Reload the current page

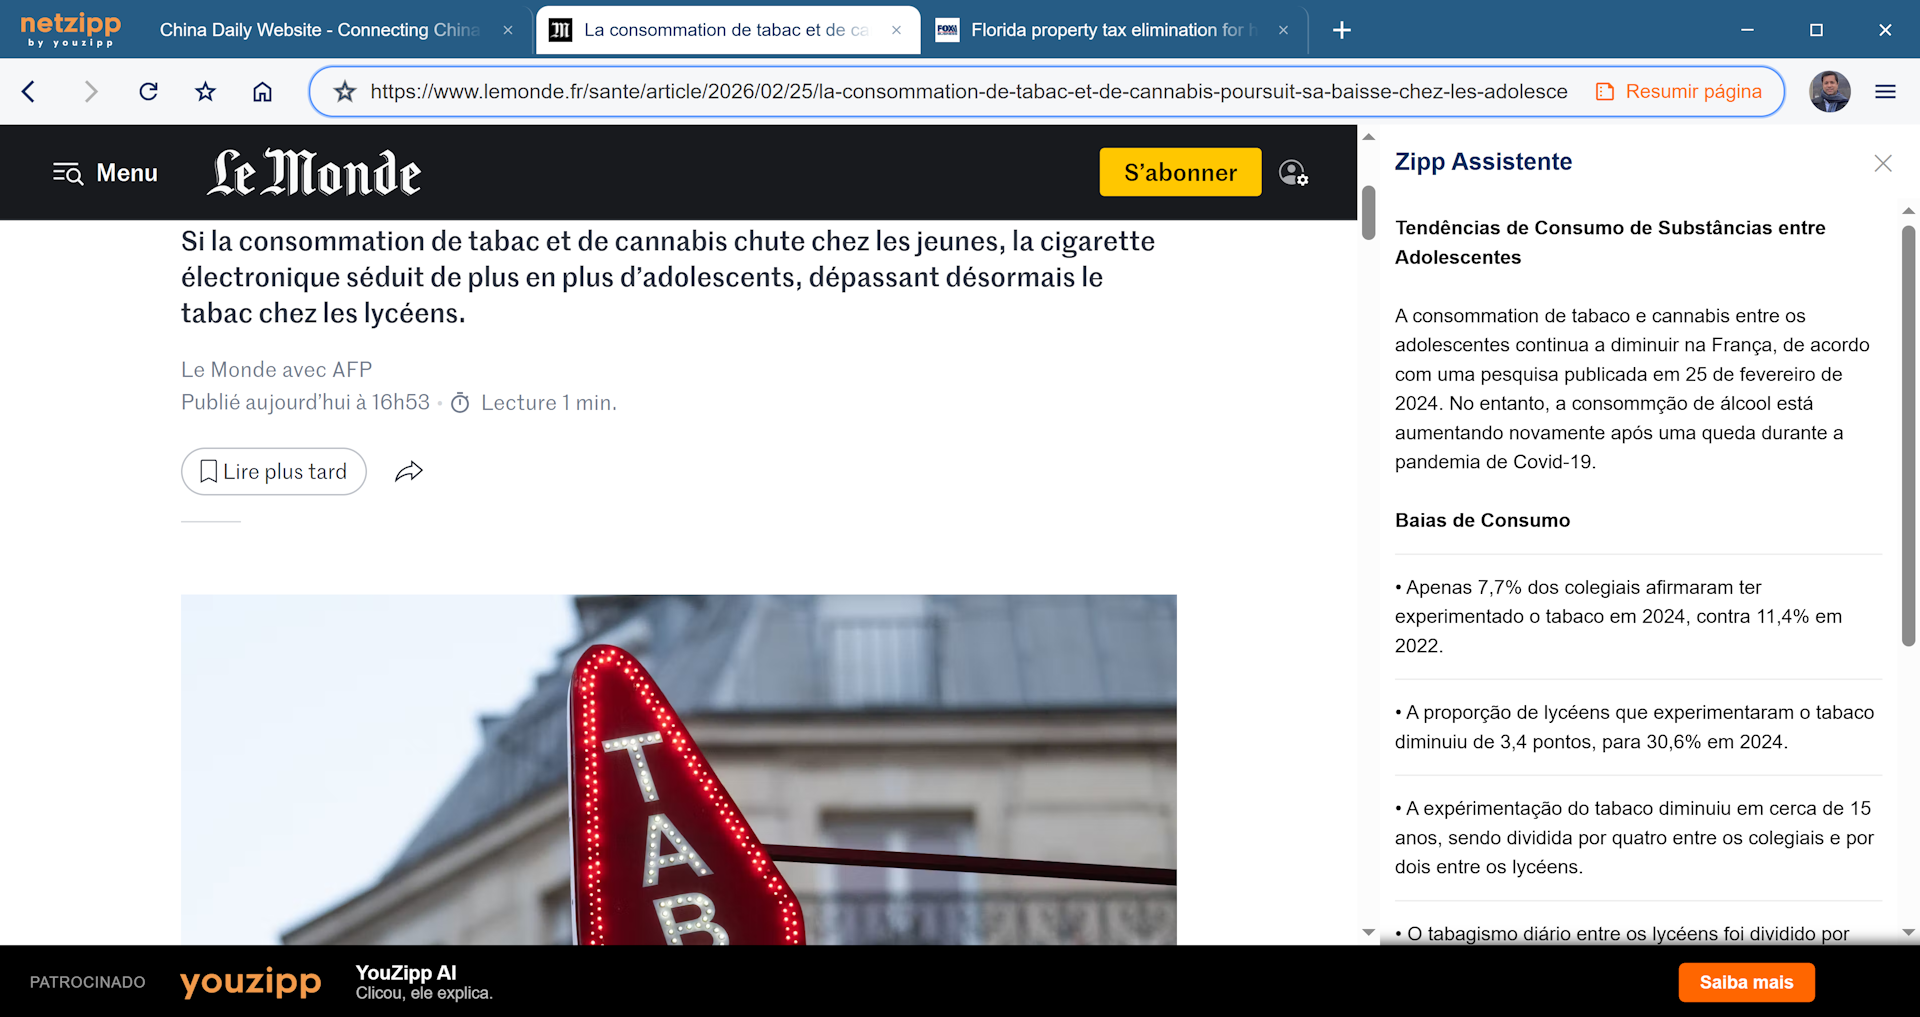(148, 92)
